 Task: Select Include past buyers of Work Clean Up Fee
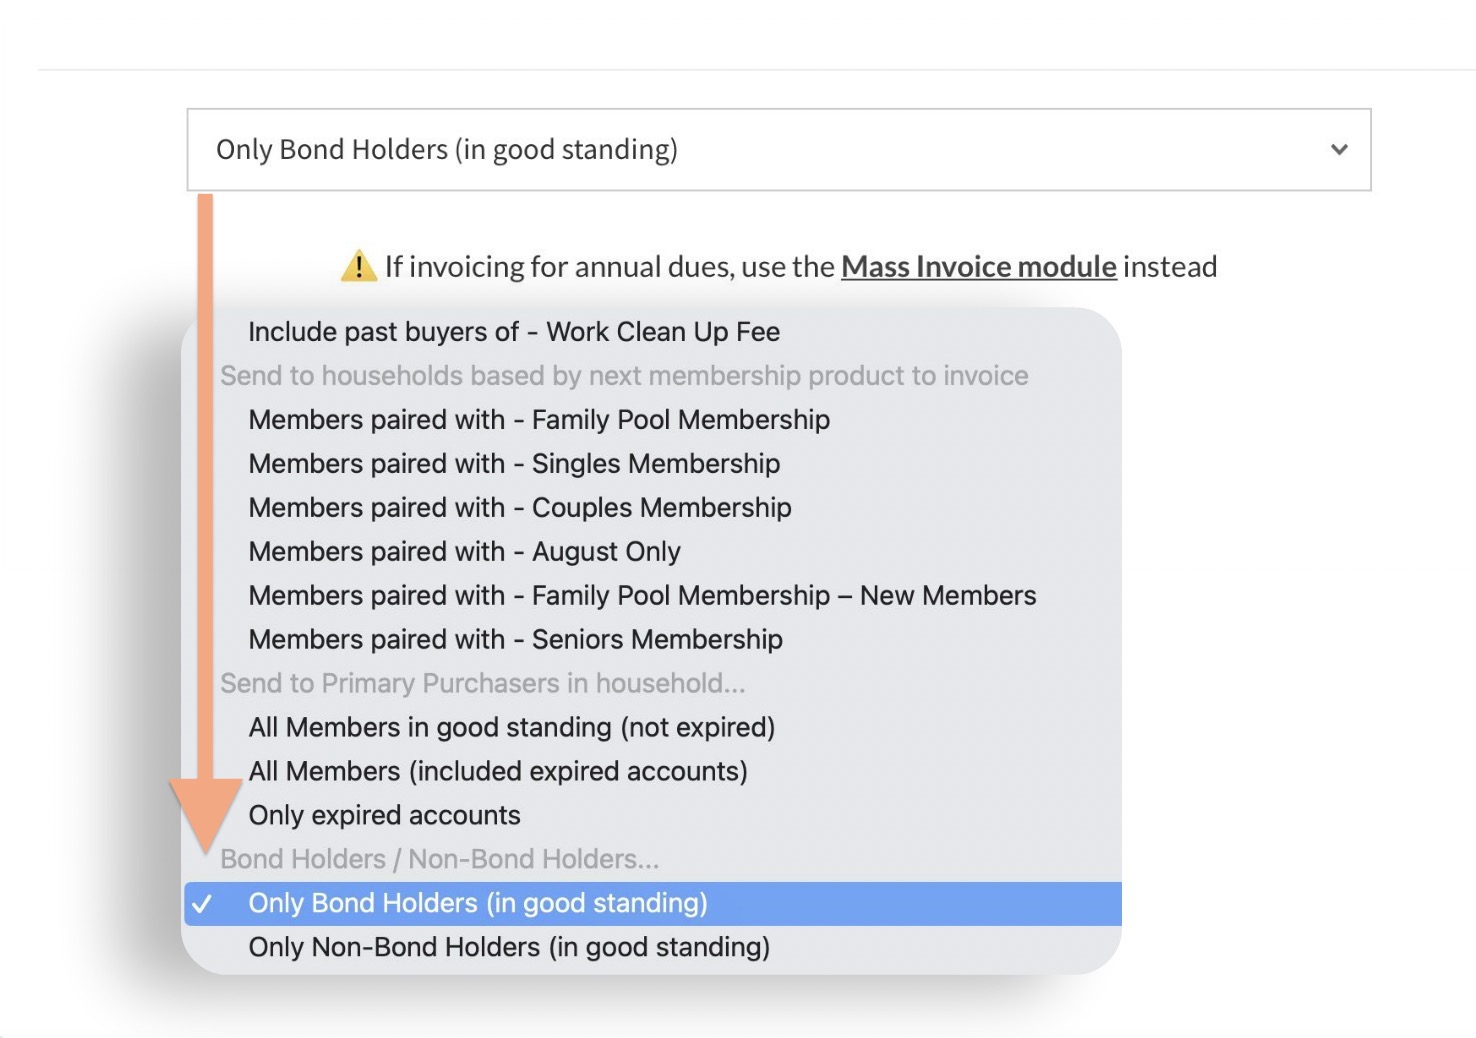514,332
